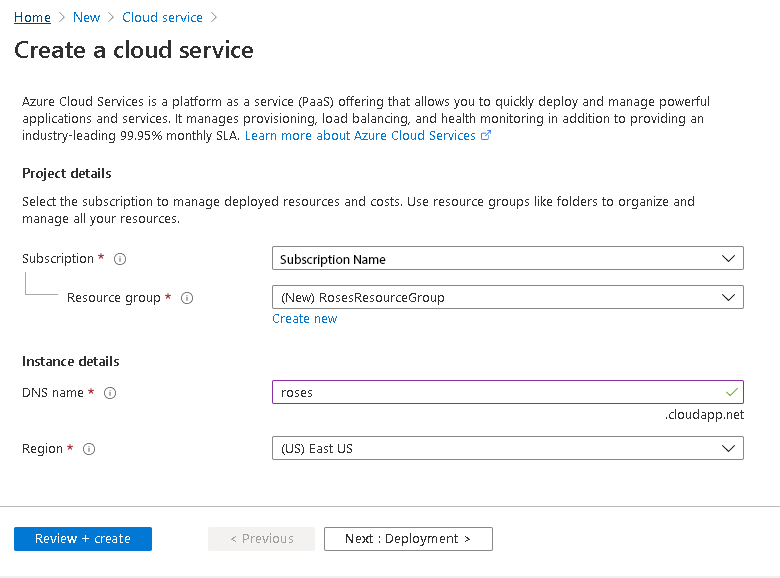Open the RosesResourceGroup dropdown
This screenshot has width=780, height=578.
coord(507,297)
